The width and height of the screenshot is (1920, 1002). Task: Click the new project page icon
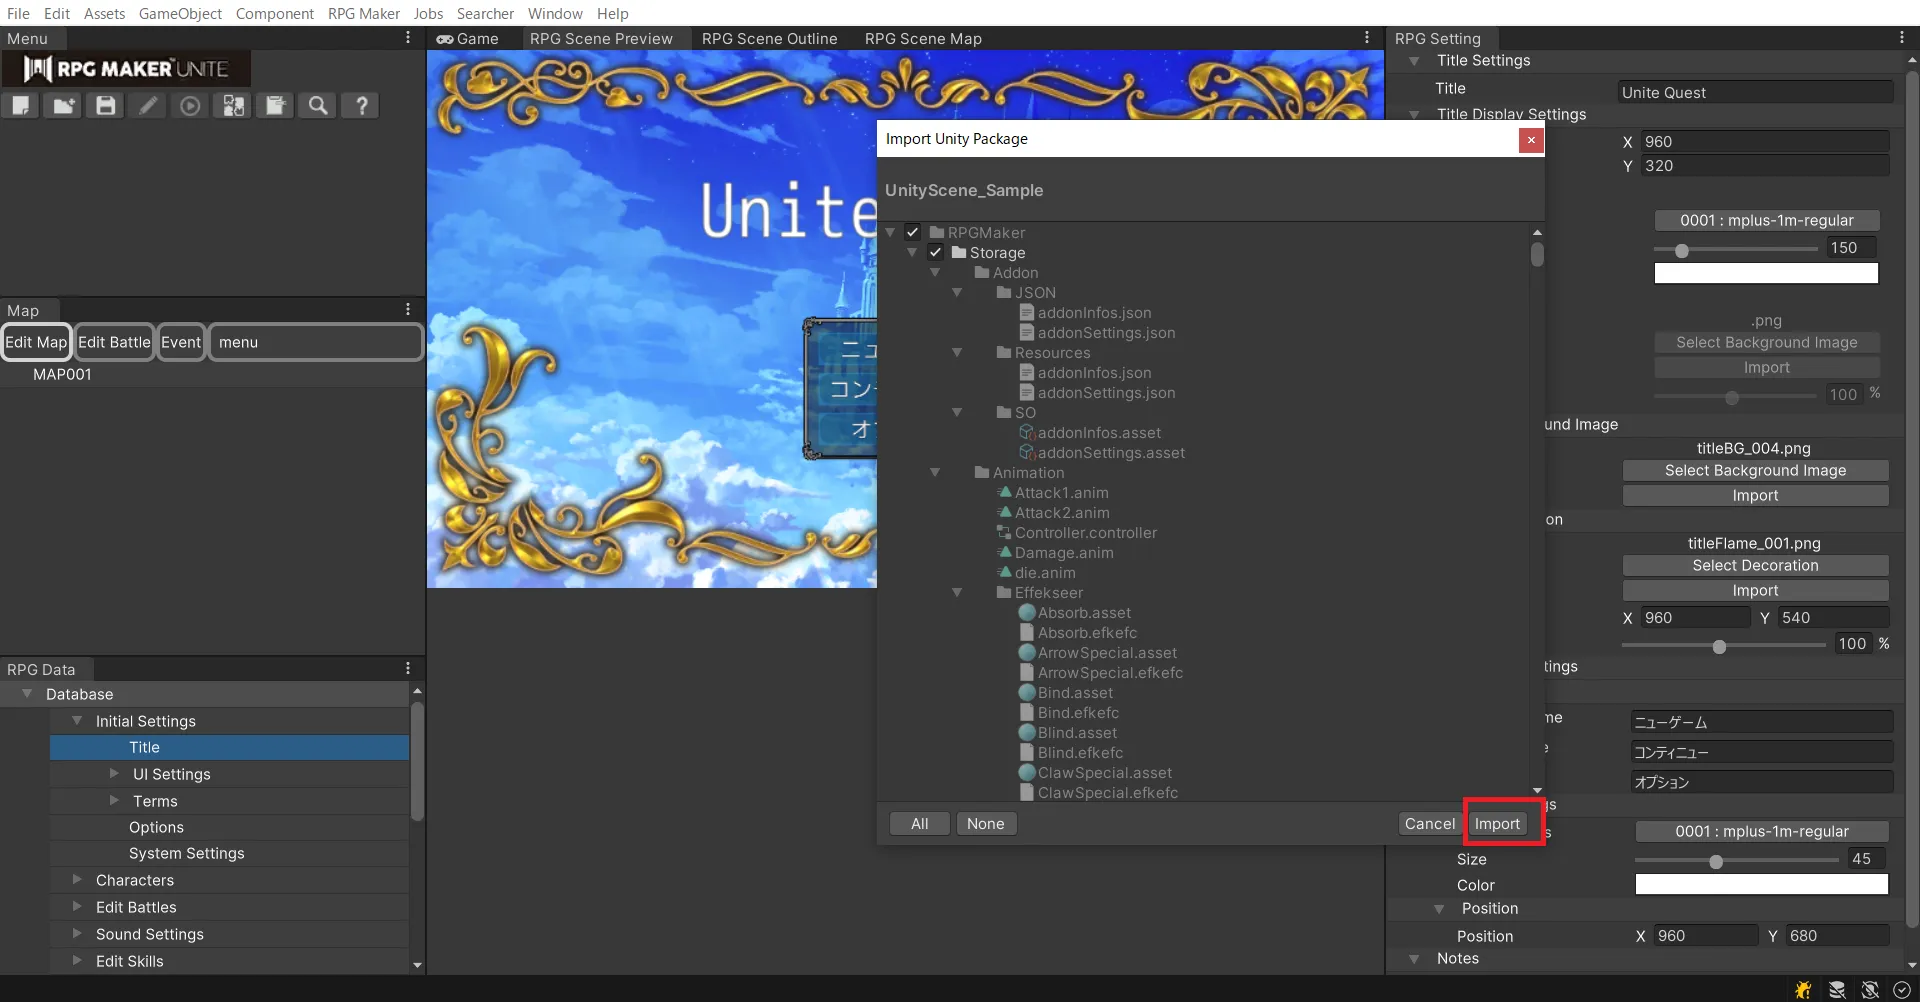coord(21,106)
